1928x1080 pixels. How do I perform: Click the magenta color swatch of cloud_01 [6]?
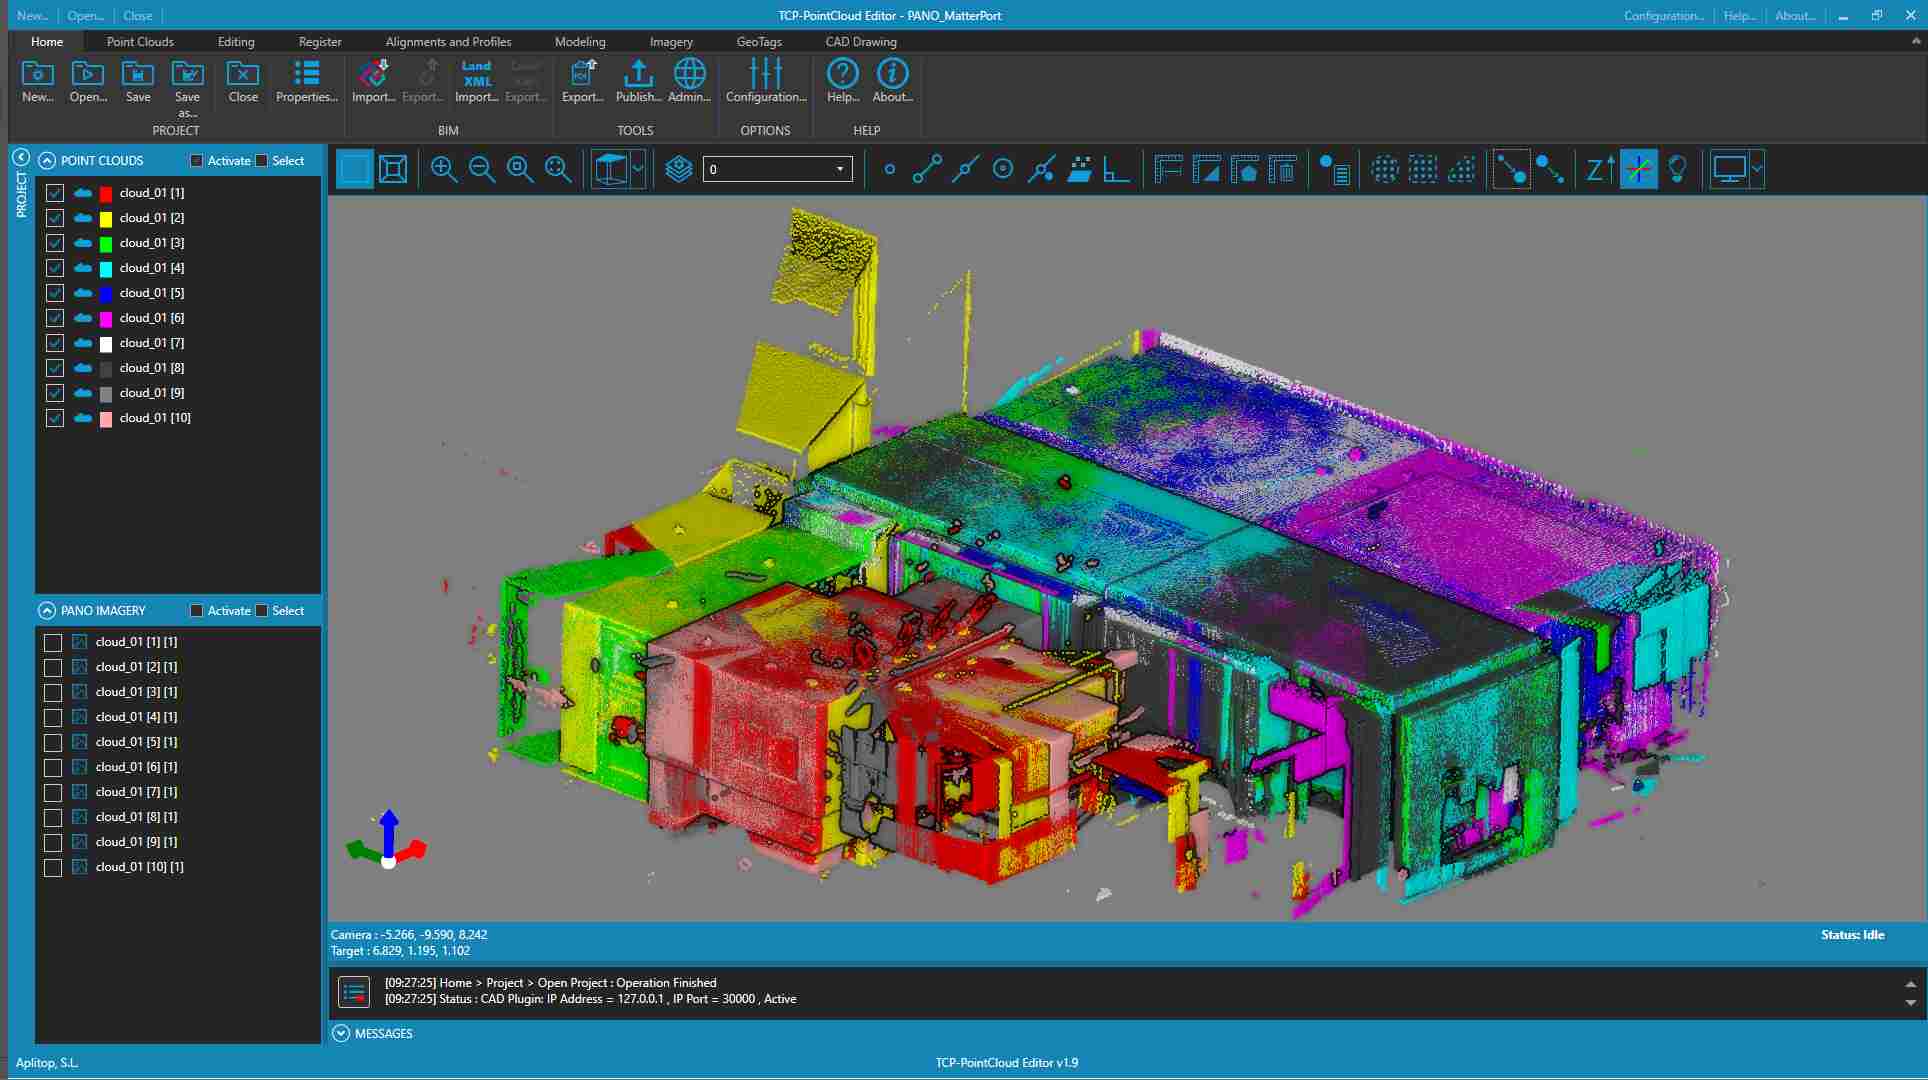pos(106,319)
